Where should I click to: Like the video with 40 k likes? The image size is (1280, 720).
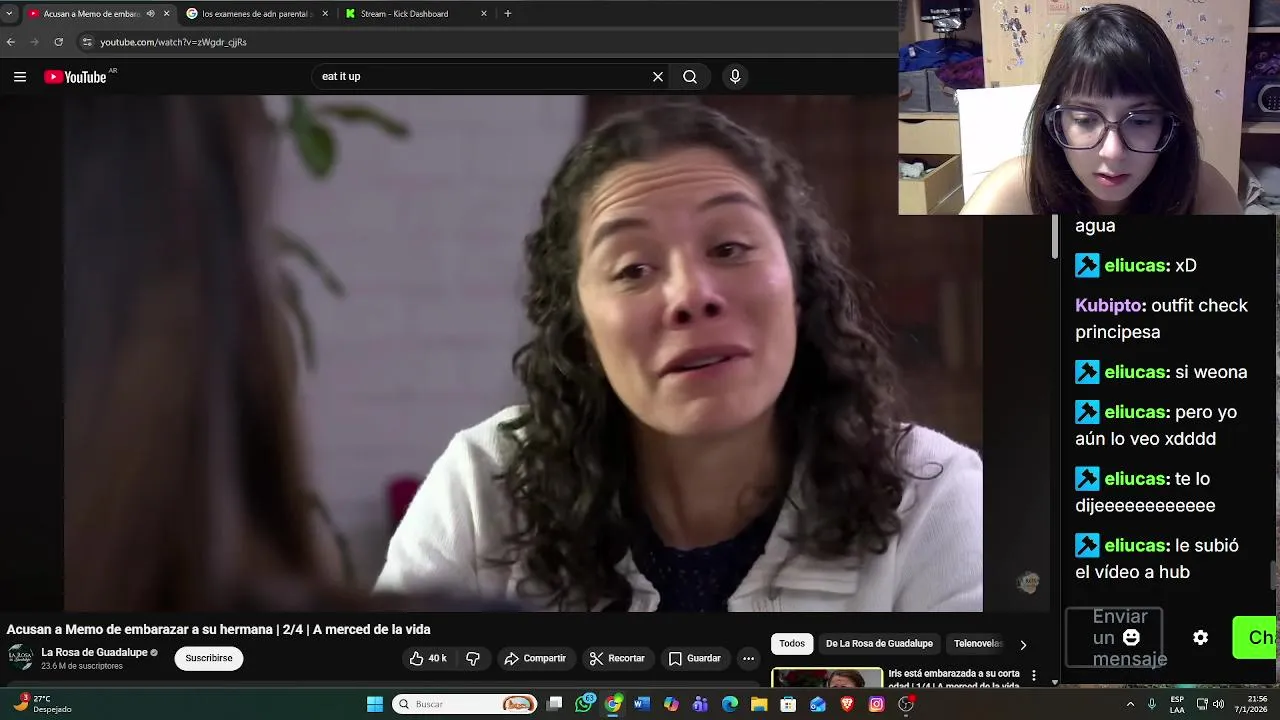428,658
